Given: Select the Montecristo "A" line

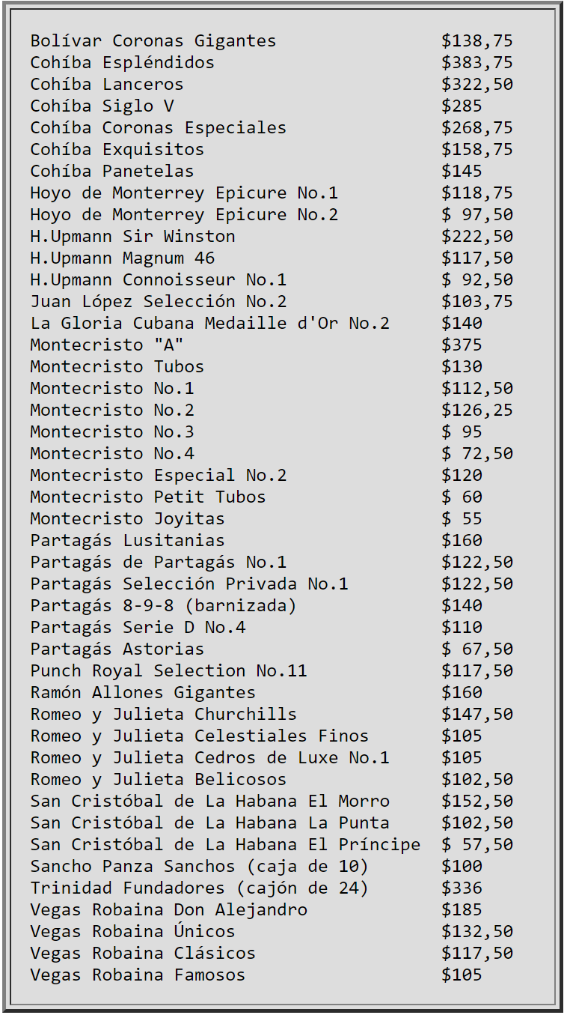Looking at the screenshot, I should (x=107, y=344).
